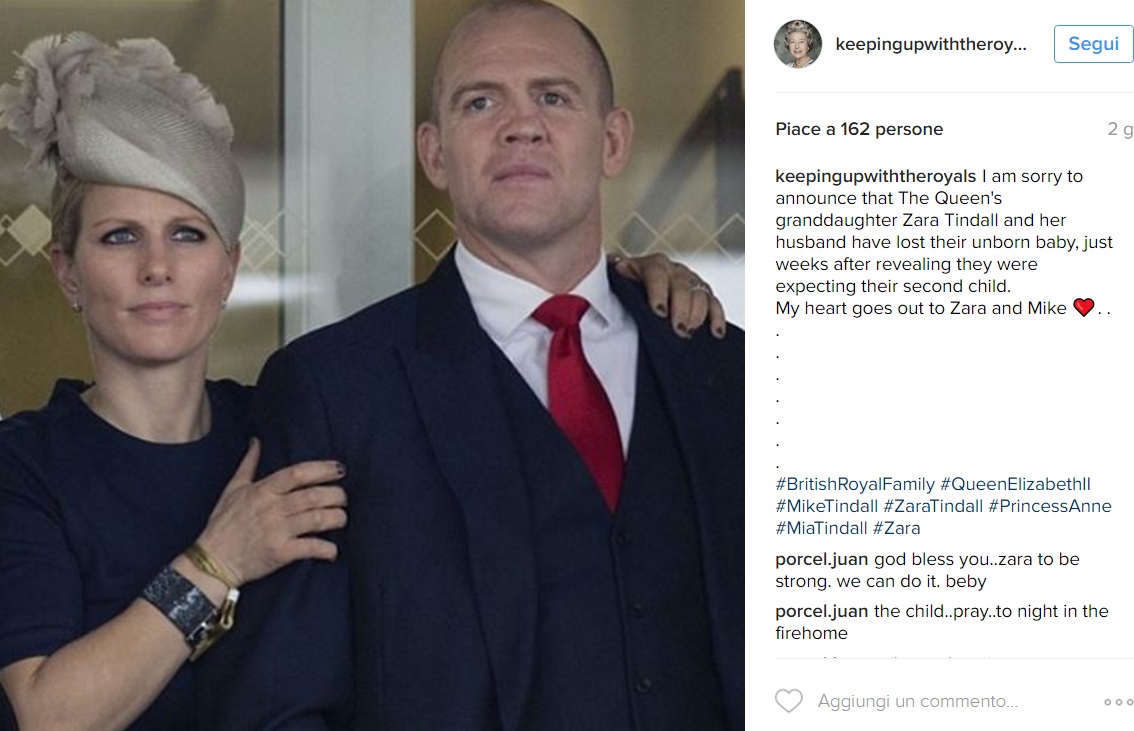
Task: Open the #QueenElizabethII hashtag
Action: coord(1015,484)
